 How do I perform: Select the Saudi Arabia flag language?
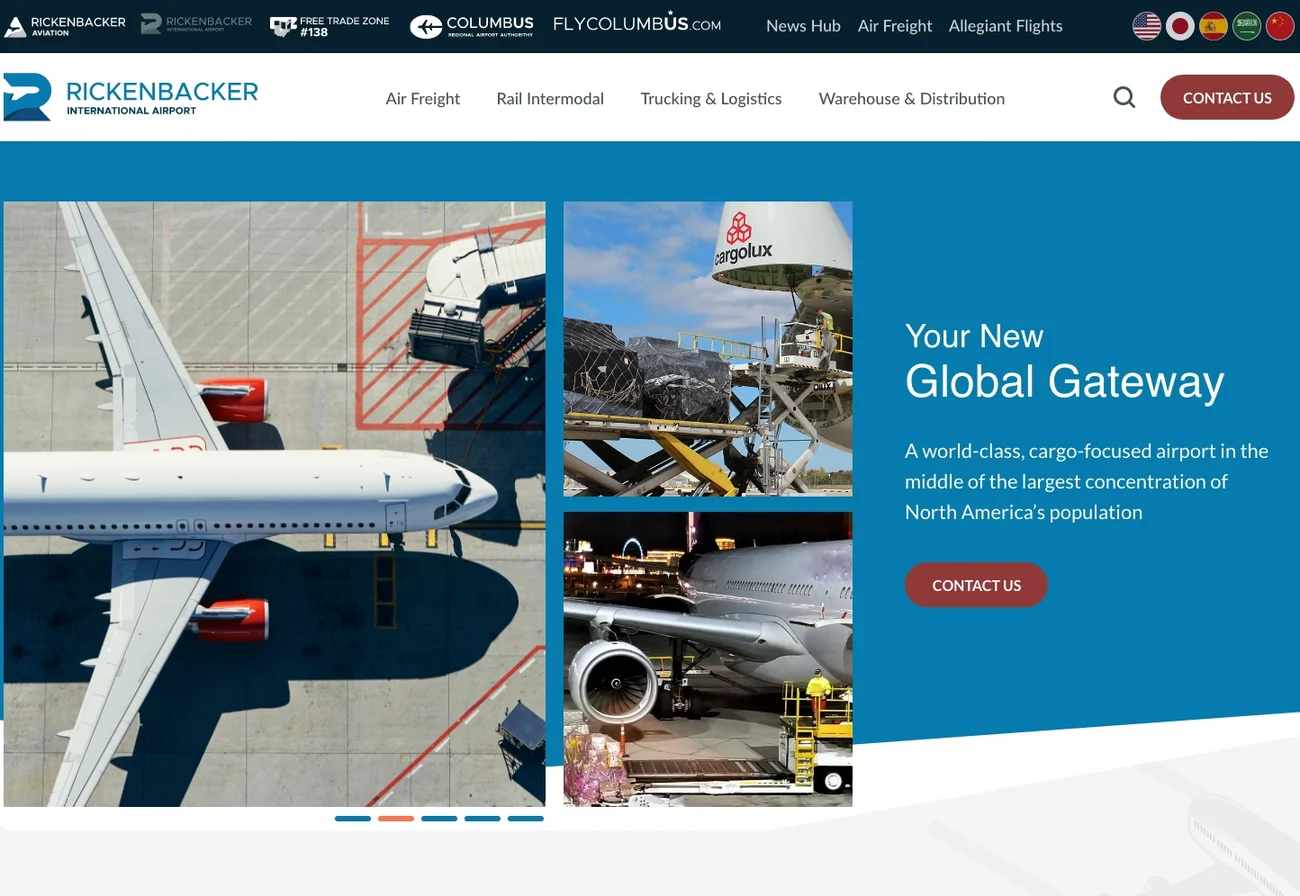pyautogui.click(x=1246, y=26)
